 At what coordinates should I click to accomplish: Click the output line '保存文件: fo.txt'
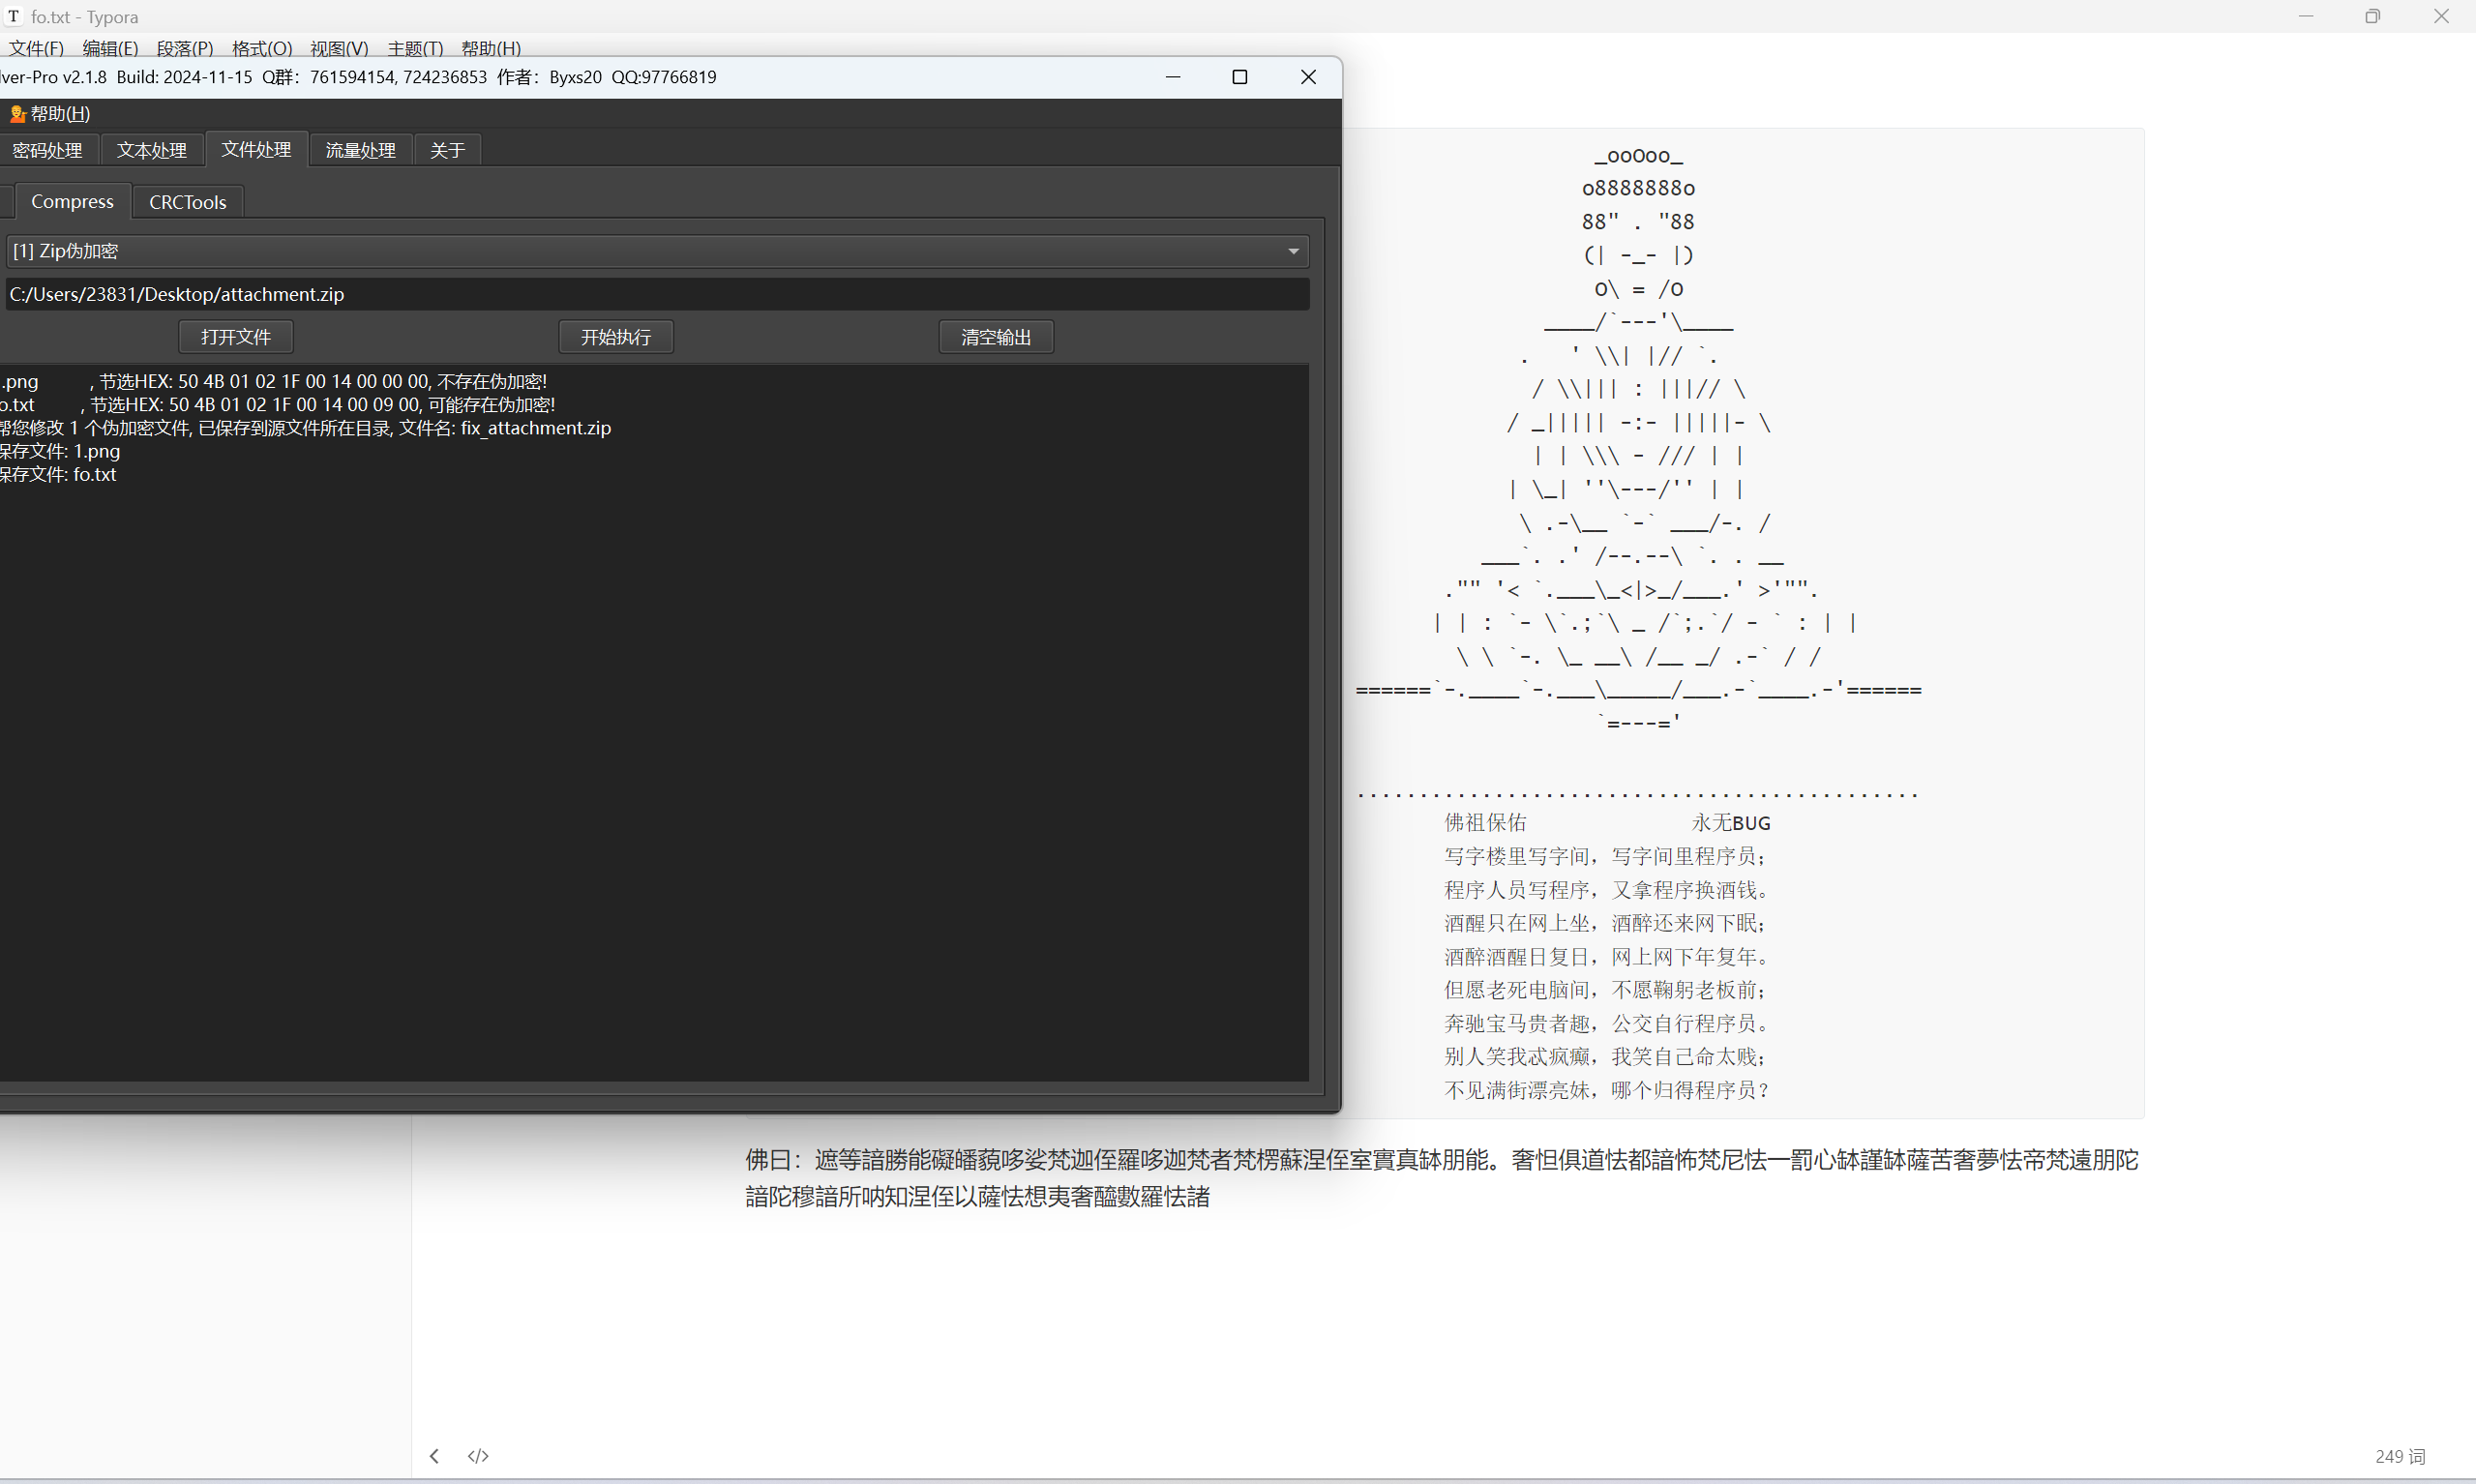point(58,474)
